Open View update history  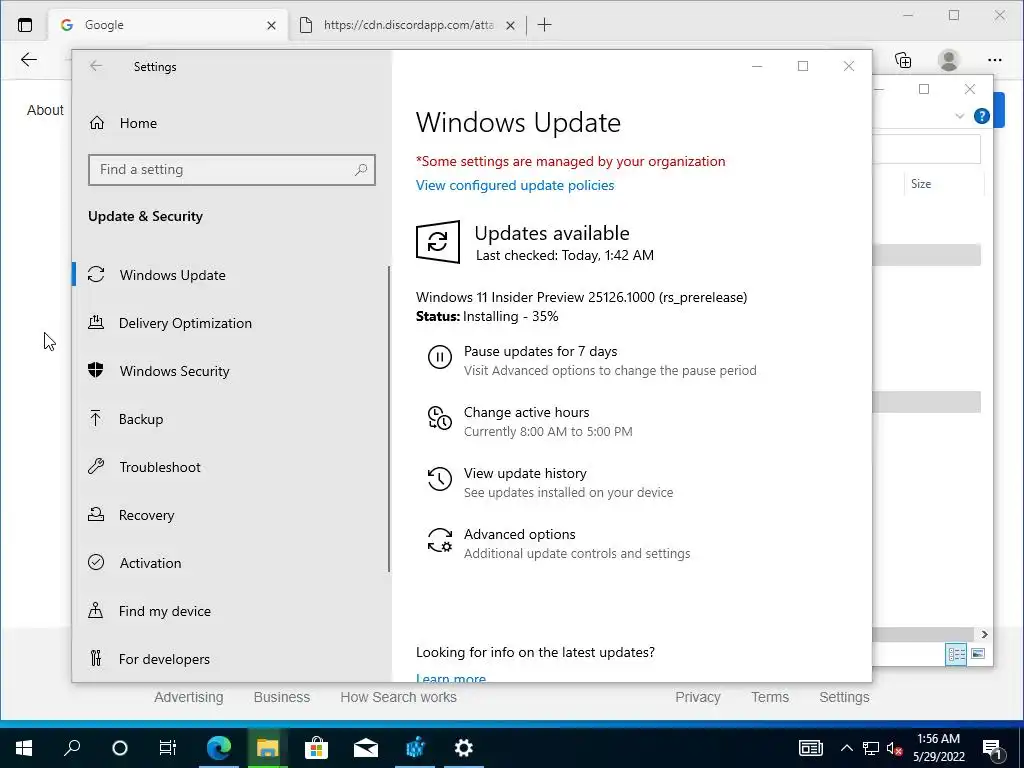[x=525, y=473]
